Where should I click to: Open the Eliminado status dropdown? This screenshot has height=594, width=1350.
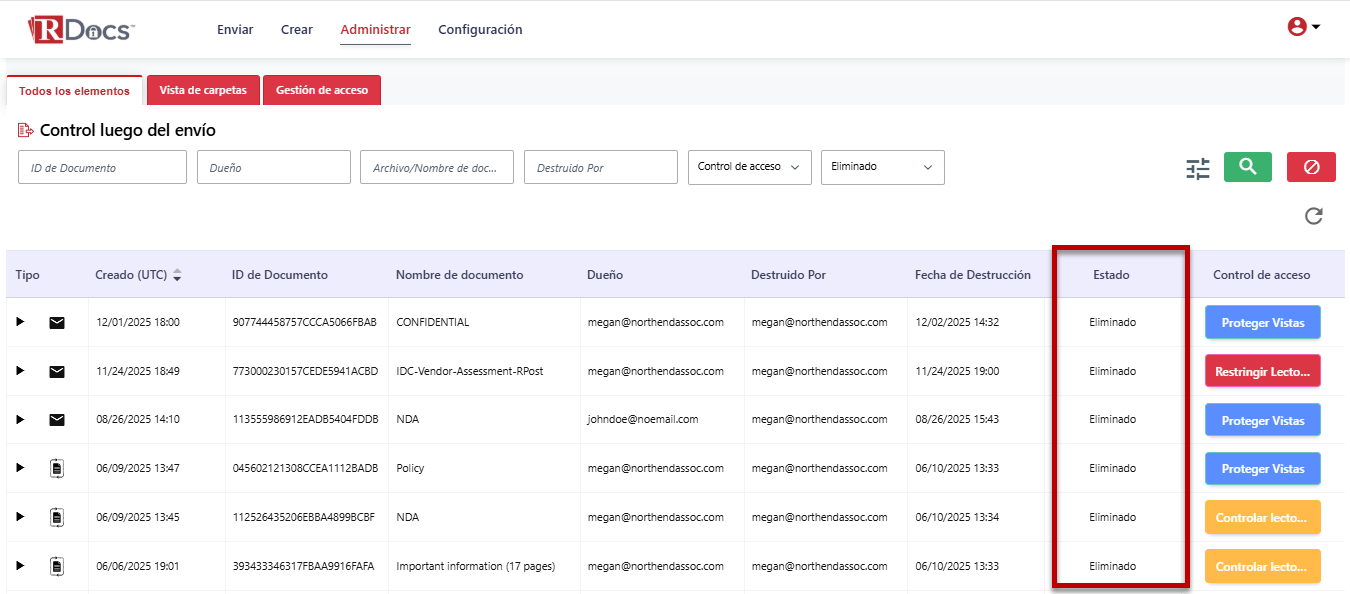pos(882,167)
